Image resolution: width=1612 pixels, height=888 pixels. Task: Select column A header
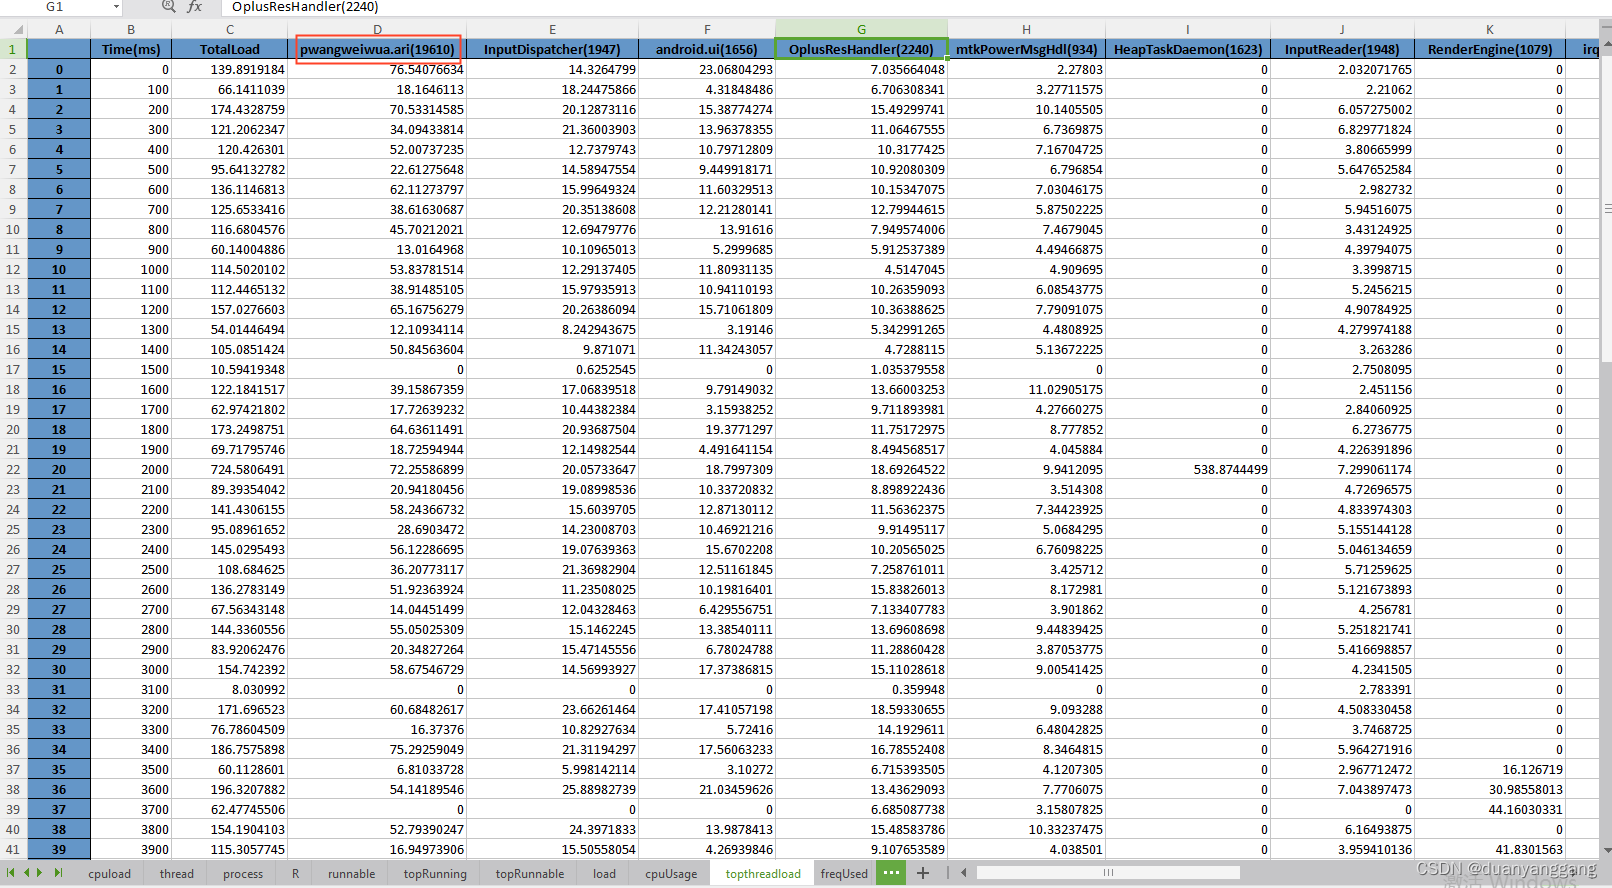point(59,29)
